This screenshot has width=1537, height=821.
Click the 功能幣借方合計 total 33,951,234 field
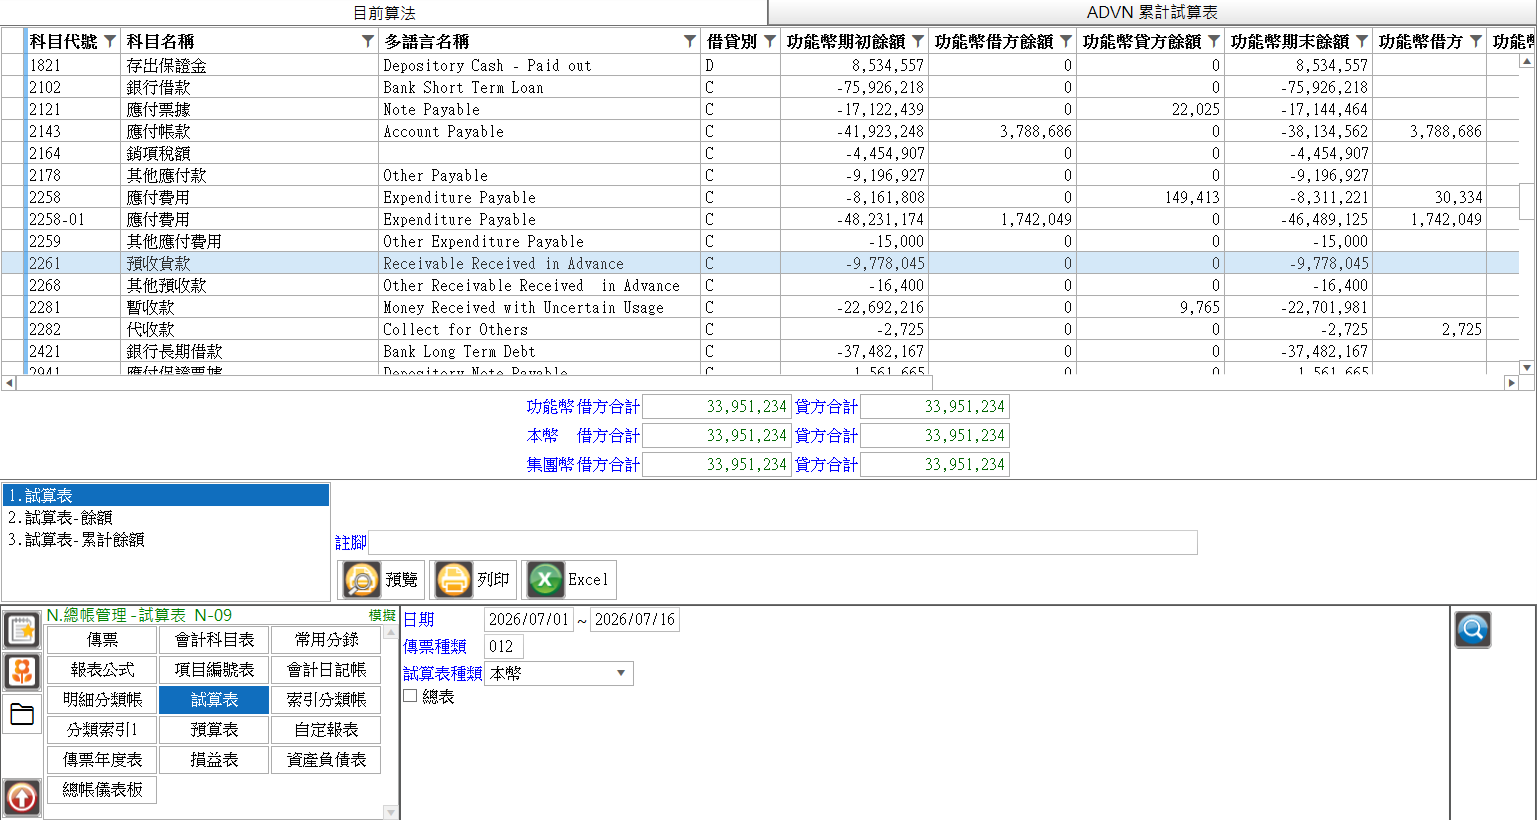pyautogui.click(x=717, y=407)
